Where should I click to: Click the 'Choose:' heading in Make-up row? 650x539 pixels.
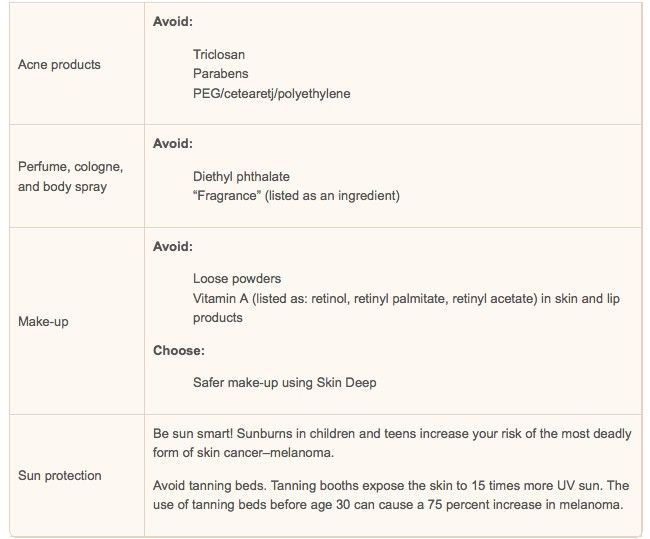[179, 350]
